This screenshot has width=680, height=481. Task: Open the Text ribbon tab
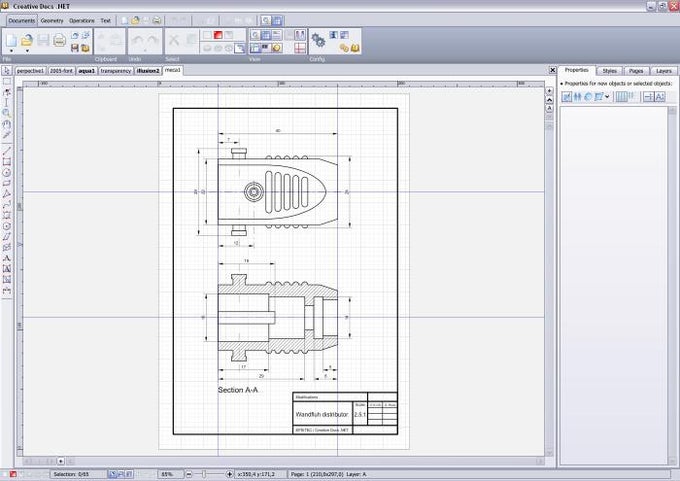[x=105, y=20]
